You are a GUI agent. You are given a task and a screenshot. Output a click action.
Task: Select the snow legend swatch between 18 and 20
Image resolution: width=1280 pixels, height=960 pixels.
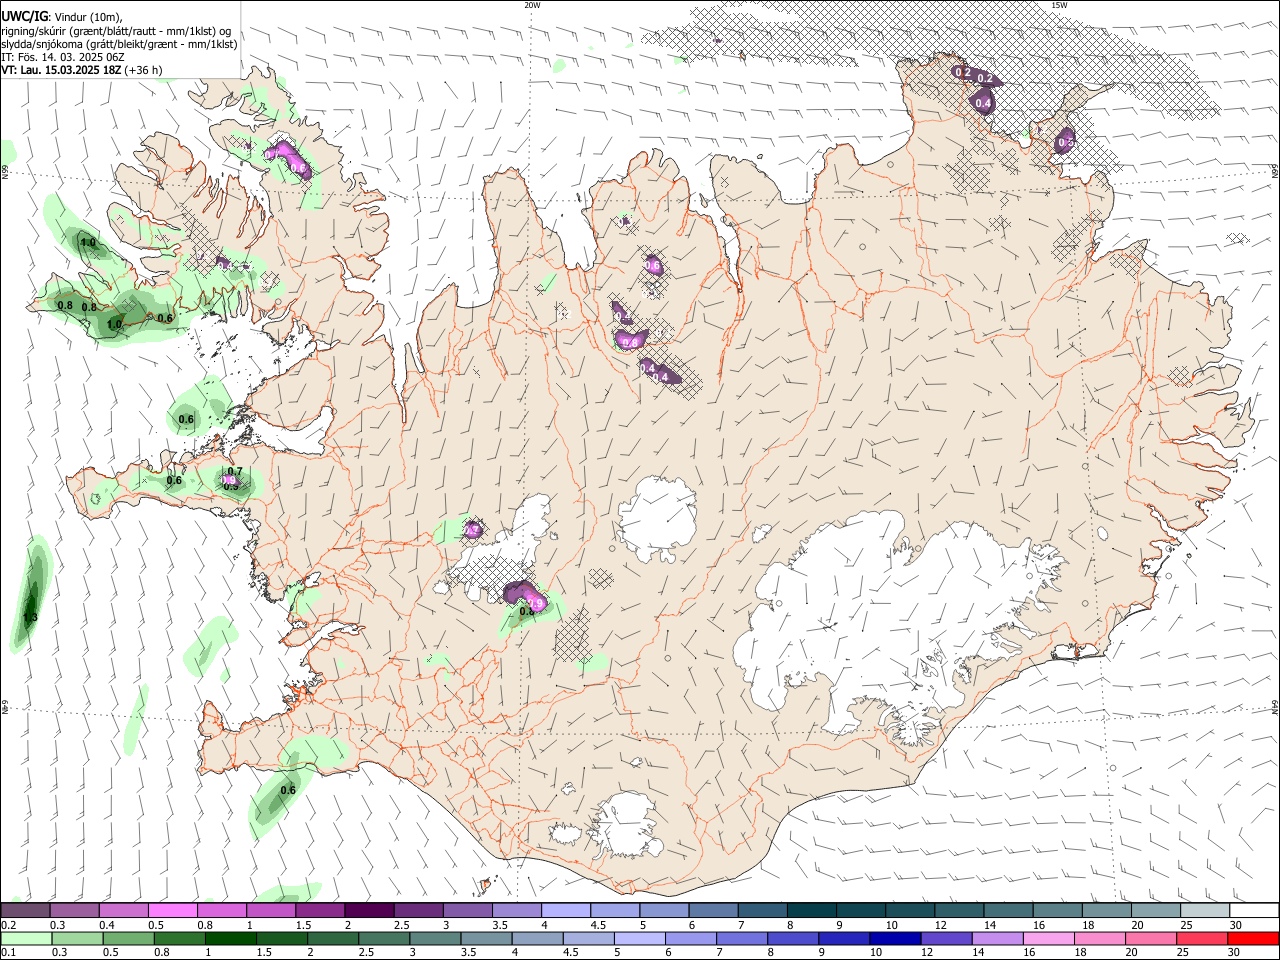pos(1108,911)
